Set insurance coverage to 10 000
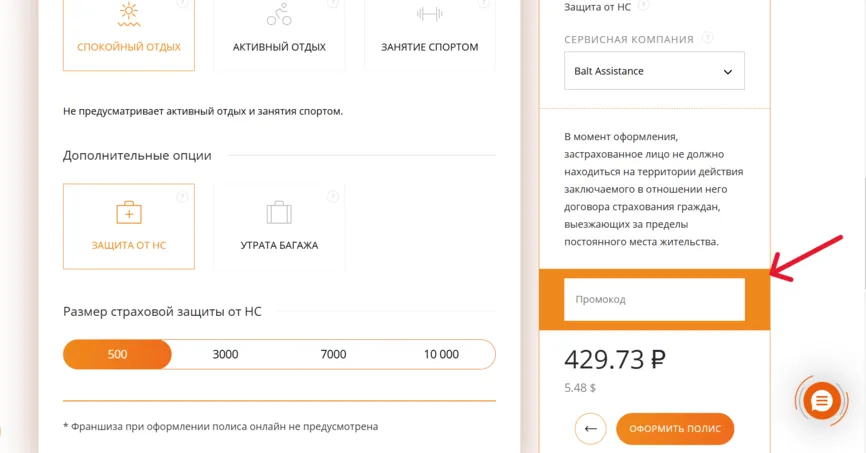The height and width of the screenshot is (453, 866). point(441,354)
